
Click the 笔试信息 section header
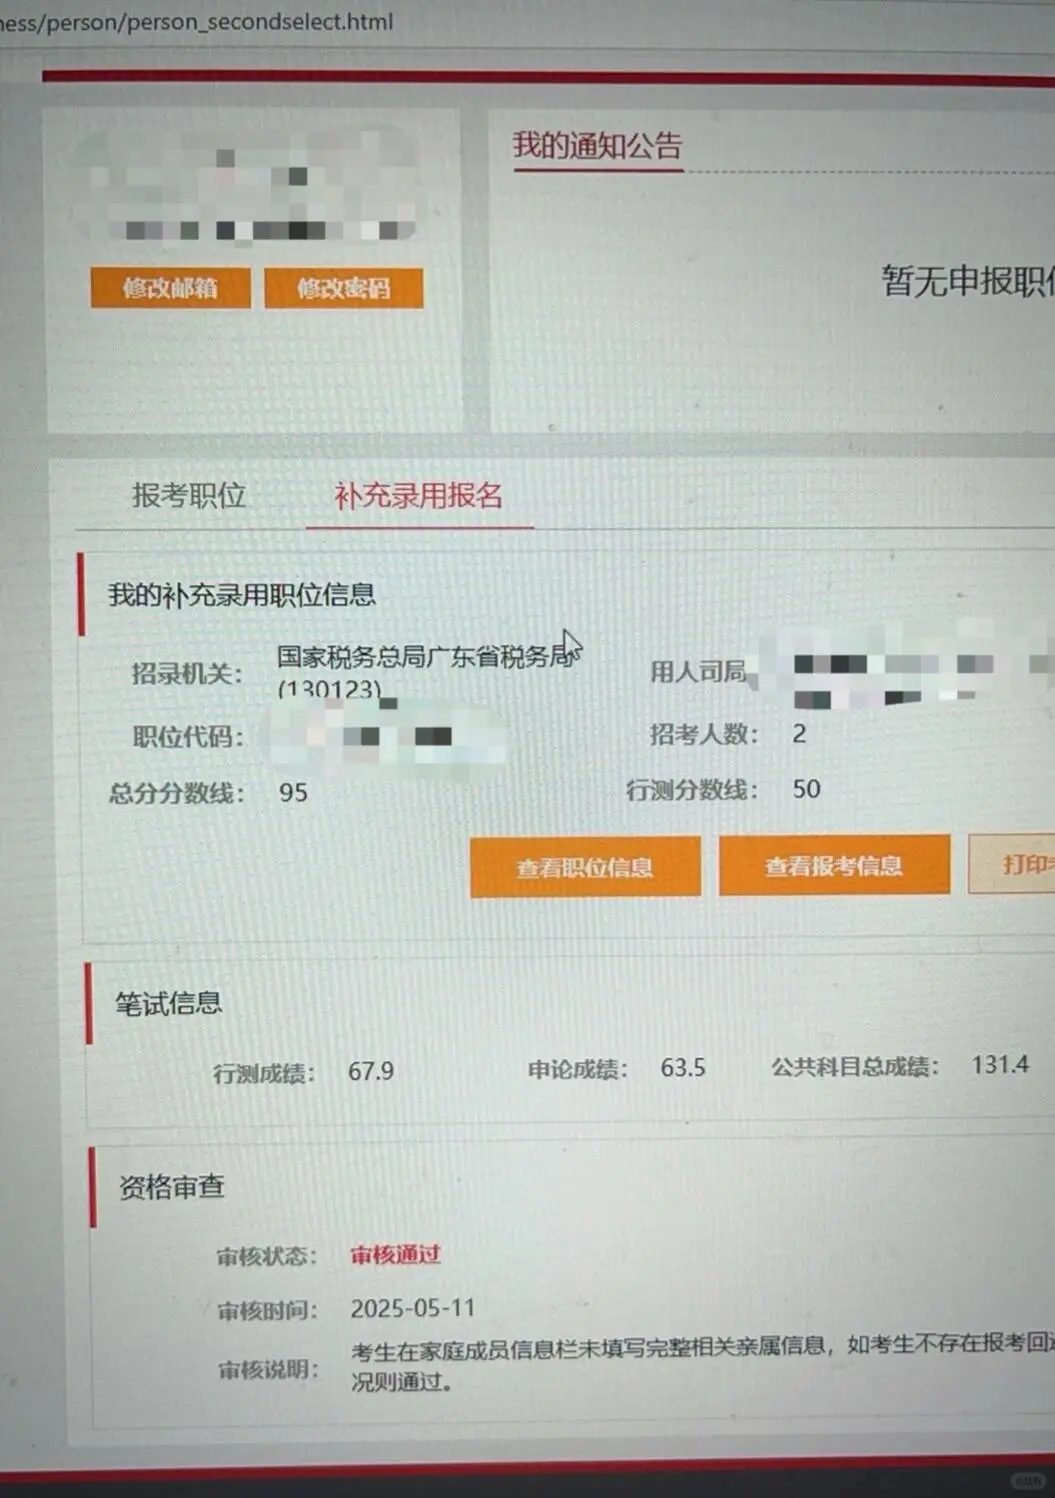pos(168,1003)
